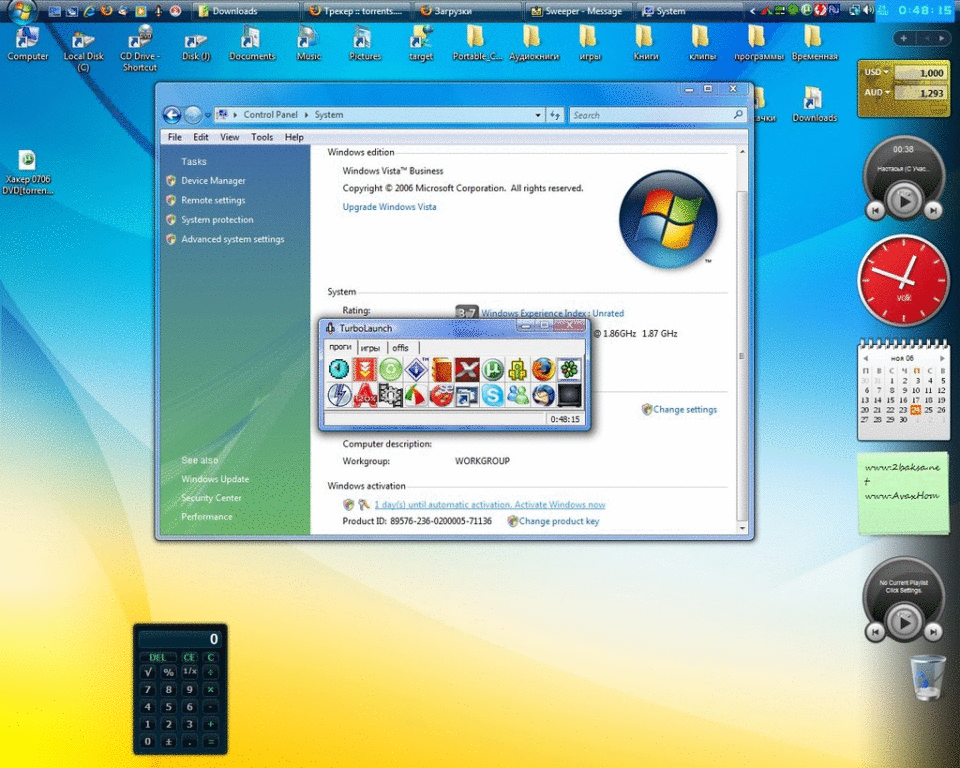Open Thunderbird icon in TurboLaunch

pyautogui.click(x=543, y=396)
